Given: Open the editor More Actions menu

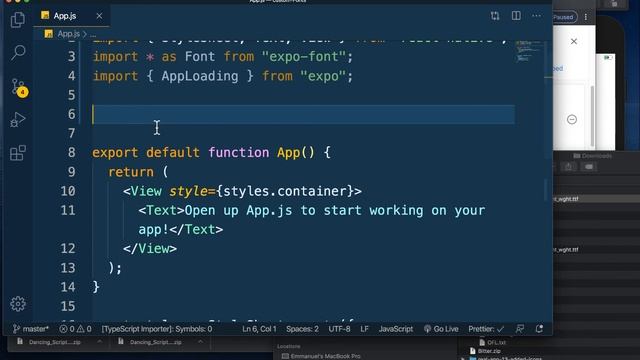Looking at the screenshot, I should (x=536, y=16).
